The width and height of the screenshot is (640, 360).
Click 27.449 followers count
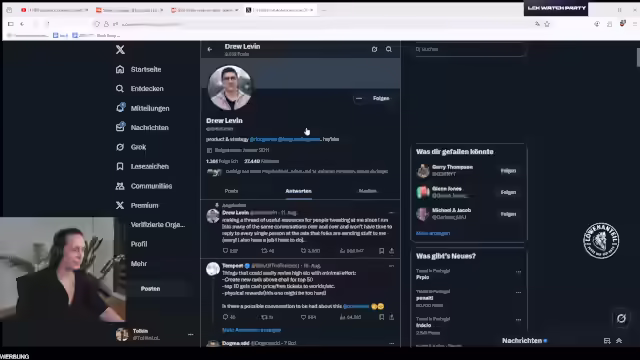[261, 161]
